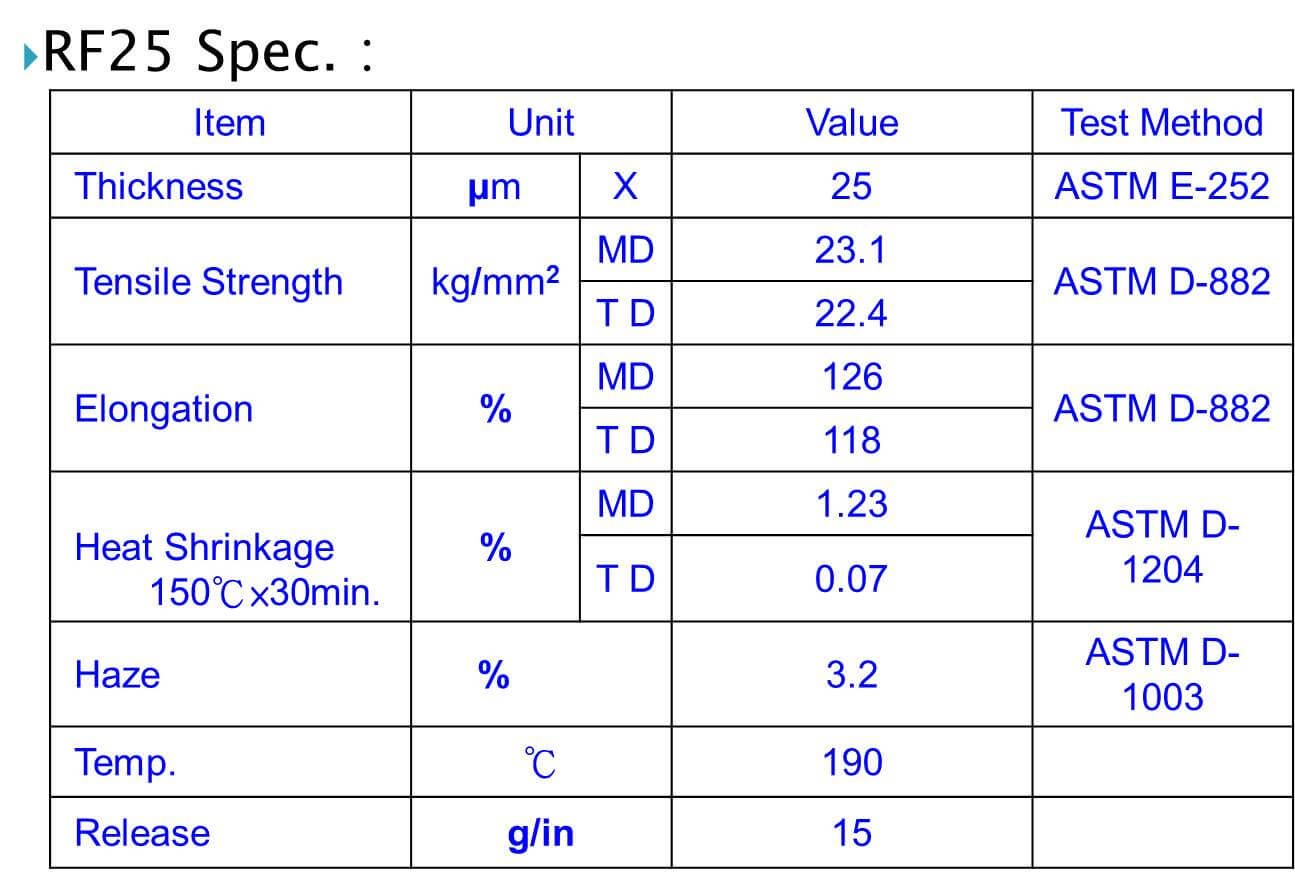
Task: Click the ASTM D-1003 test method cell
Action: (1162, 674)
